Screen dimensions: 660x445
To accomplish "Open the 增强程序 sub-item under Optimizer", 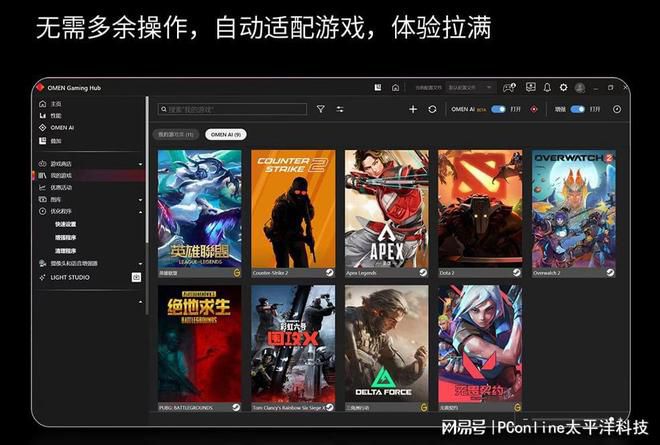I will click(x=66, y=237).
